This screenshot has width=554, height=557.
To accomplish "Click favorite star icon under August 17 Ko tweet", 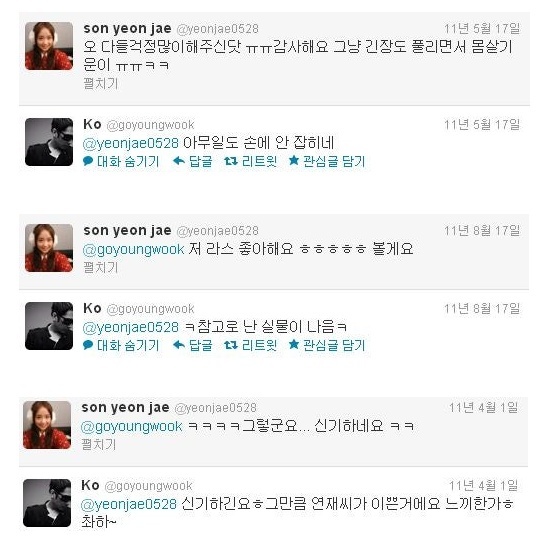I will 294,345.
